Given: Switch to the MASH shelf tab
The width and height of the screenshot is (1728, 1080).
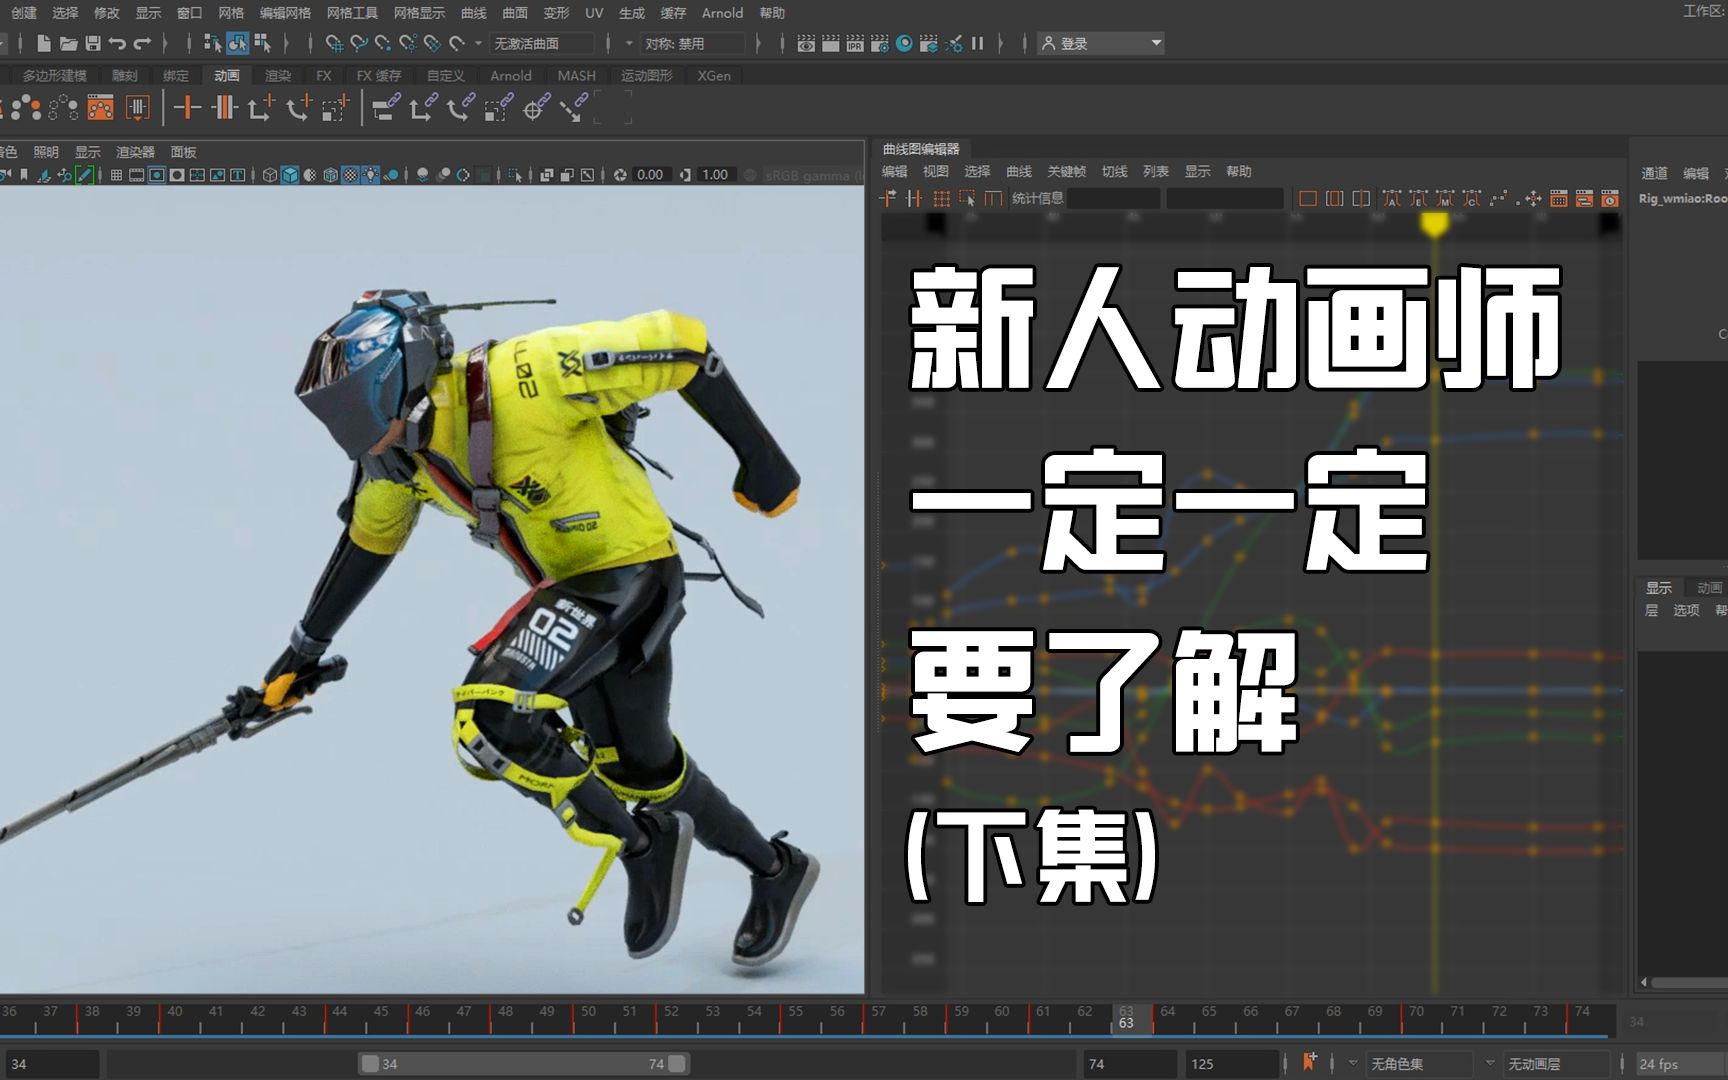Looking at the screenshot, I should point(576,75).
